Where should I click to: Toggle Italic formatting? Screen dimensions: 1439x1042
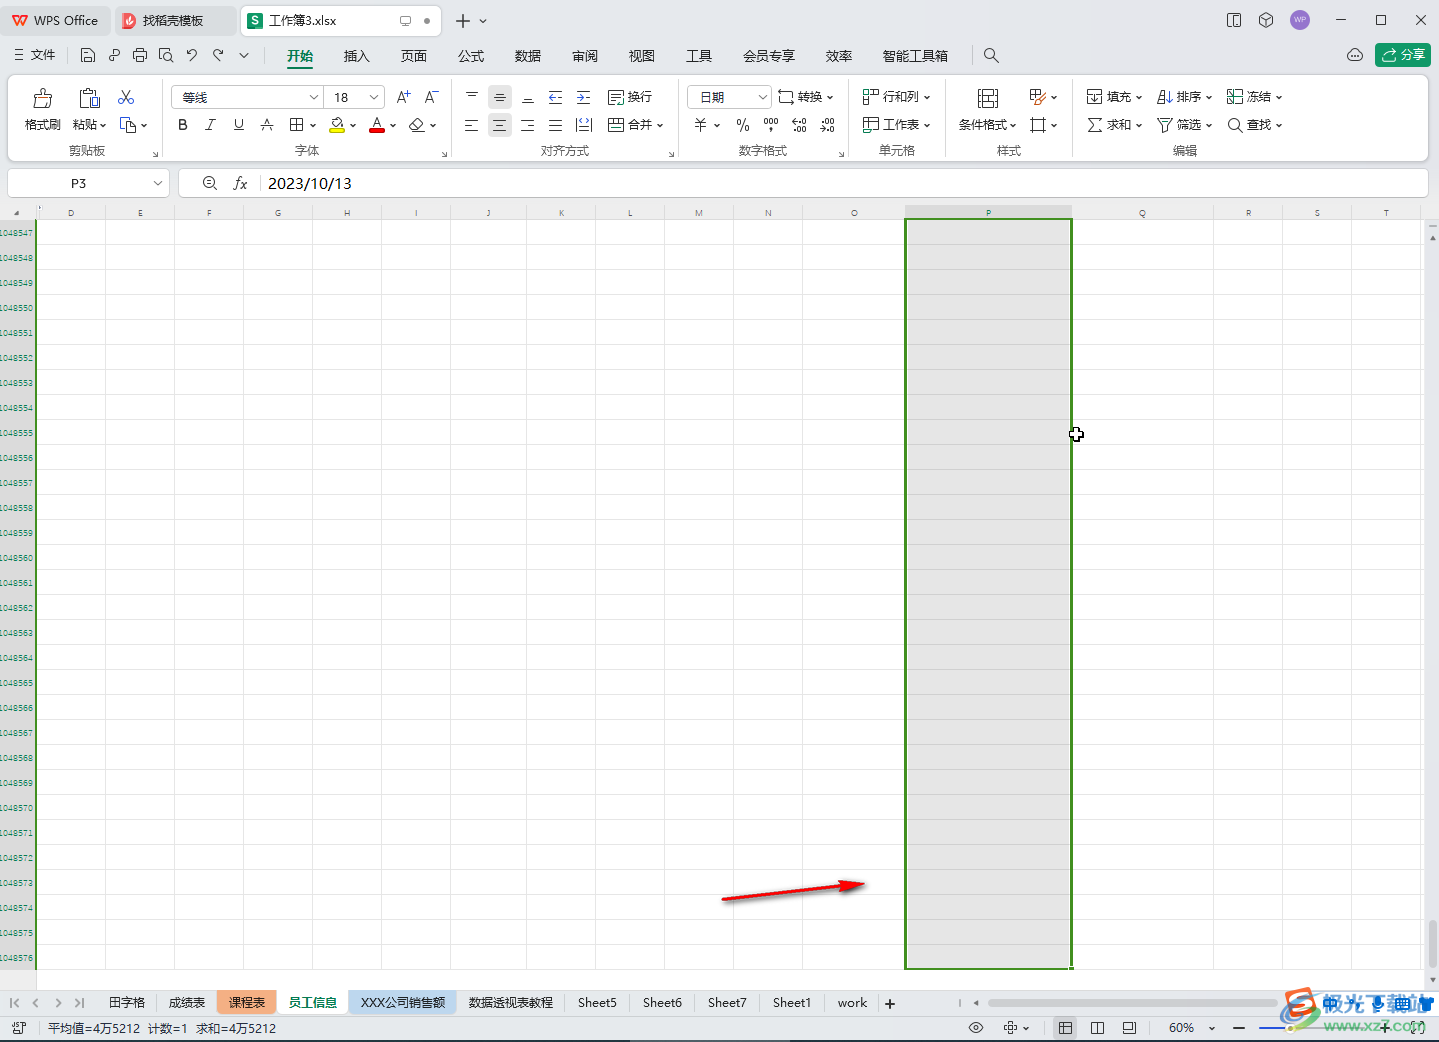210,125
